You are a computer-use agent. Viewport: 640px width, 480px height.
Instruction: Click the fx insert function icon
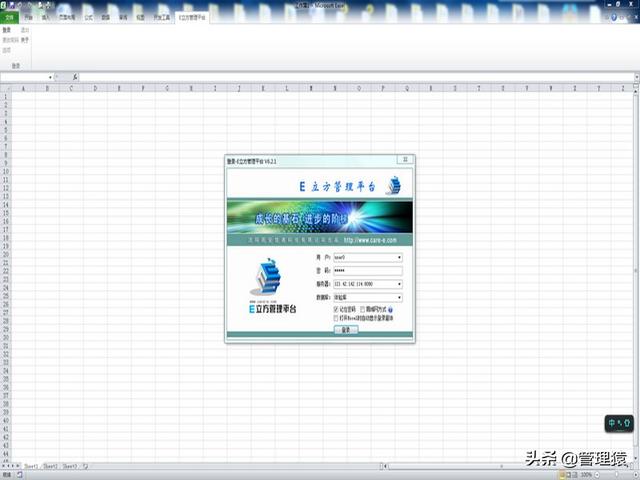coord(75,77)
